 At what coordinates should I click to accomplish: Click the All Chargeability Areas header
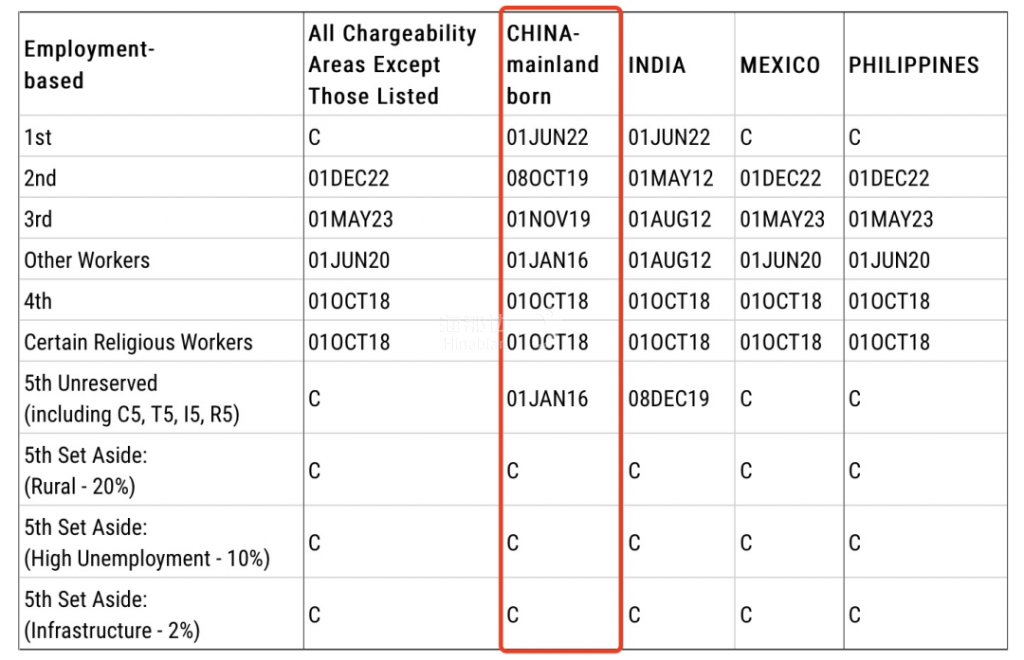[392, 65]
